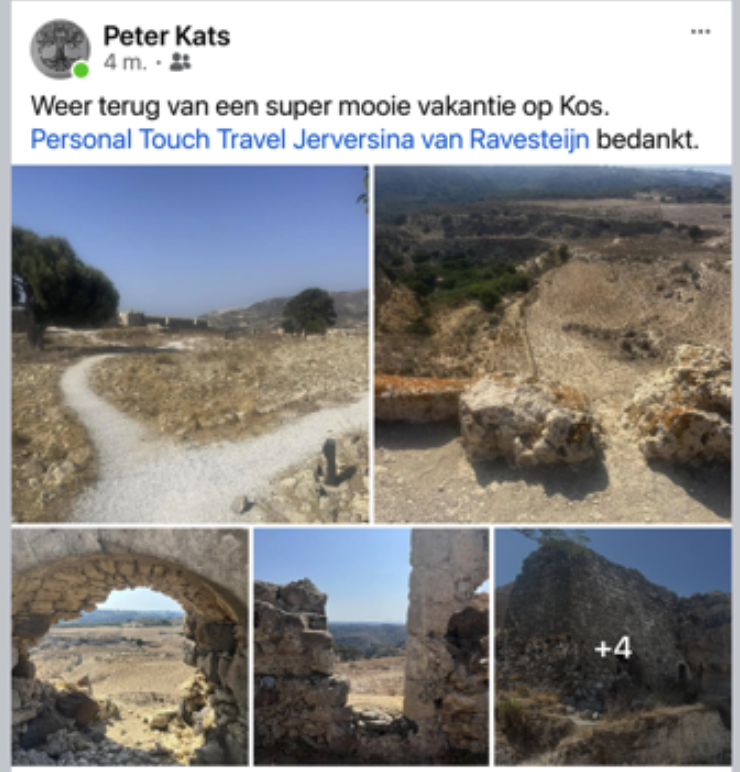Open the photo with lichen-covered boulders
The image size is (740, 772).
pyautogui.click(x=553, y=344)
